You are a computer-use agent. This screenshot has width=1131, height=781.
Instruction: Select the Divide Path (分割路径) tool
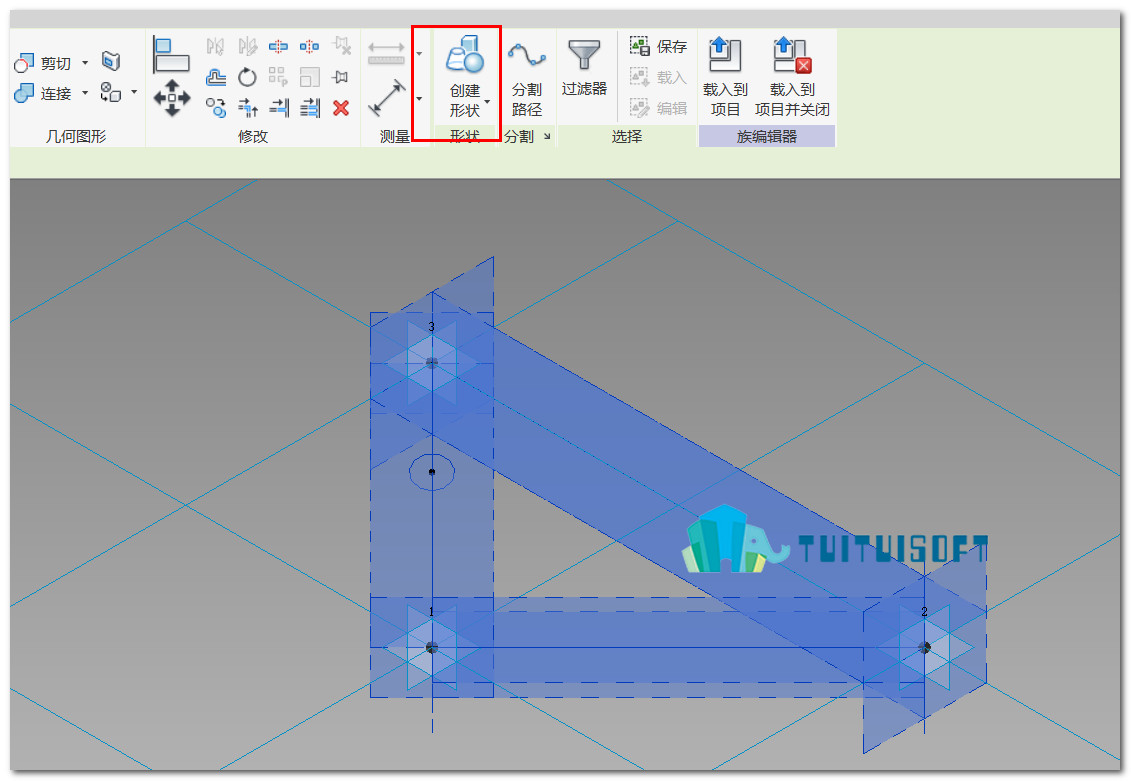tap(527, 77)
